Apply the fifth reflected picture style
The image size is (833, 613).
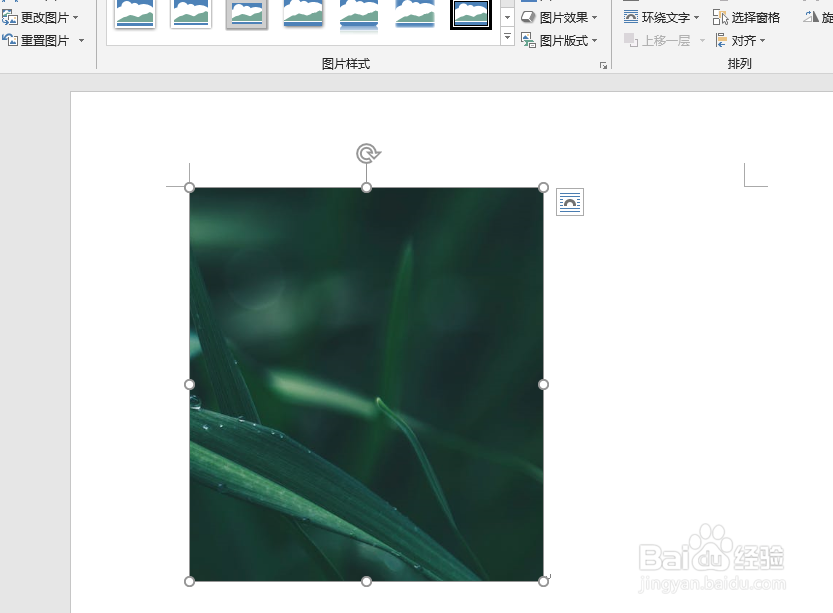(x=359, y=14)
